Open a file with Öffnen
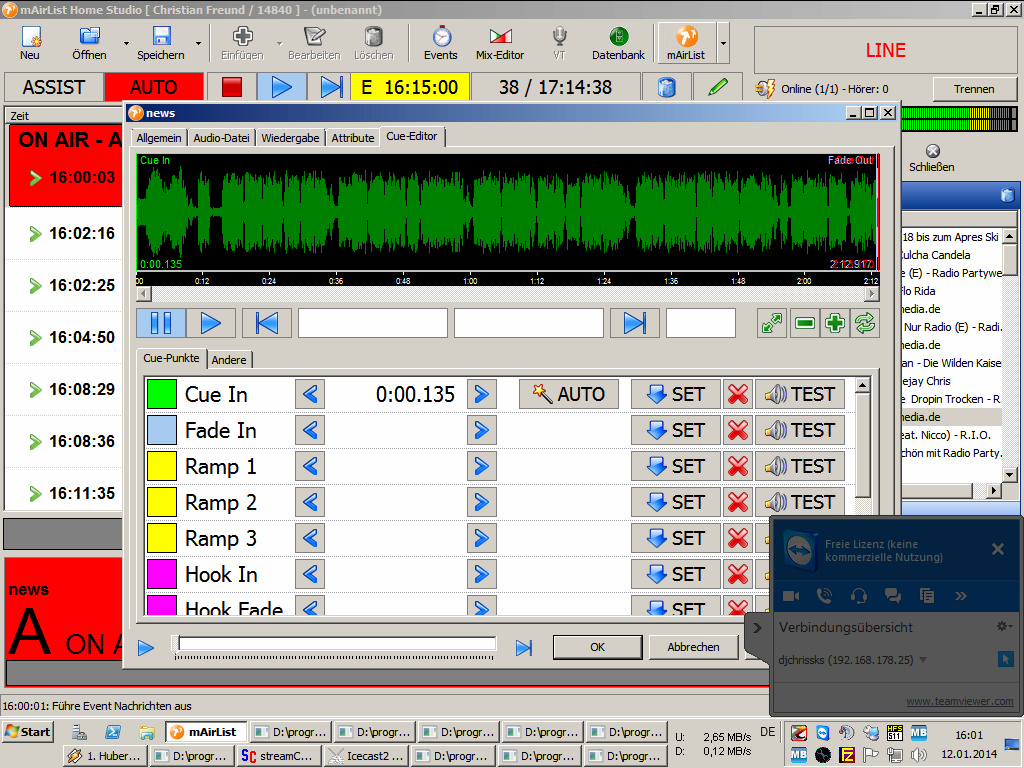The height and width of the screenshot is (768, 1024). pyautogui.click(x=89, y=43)
